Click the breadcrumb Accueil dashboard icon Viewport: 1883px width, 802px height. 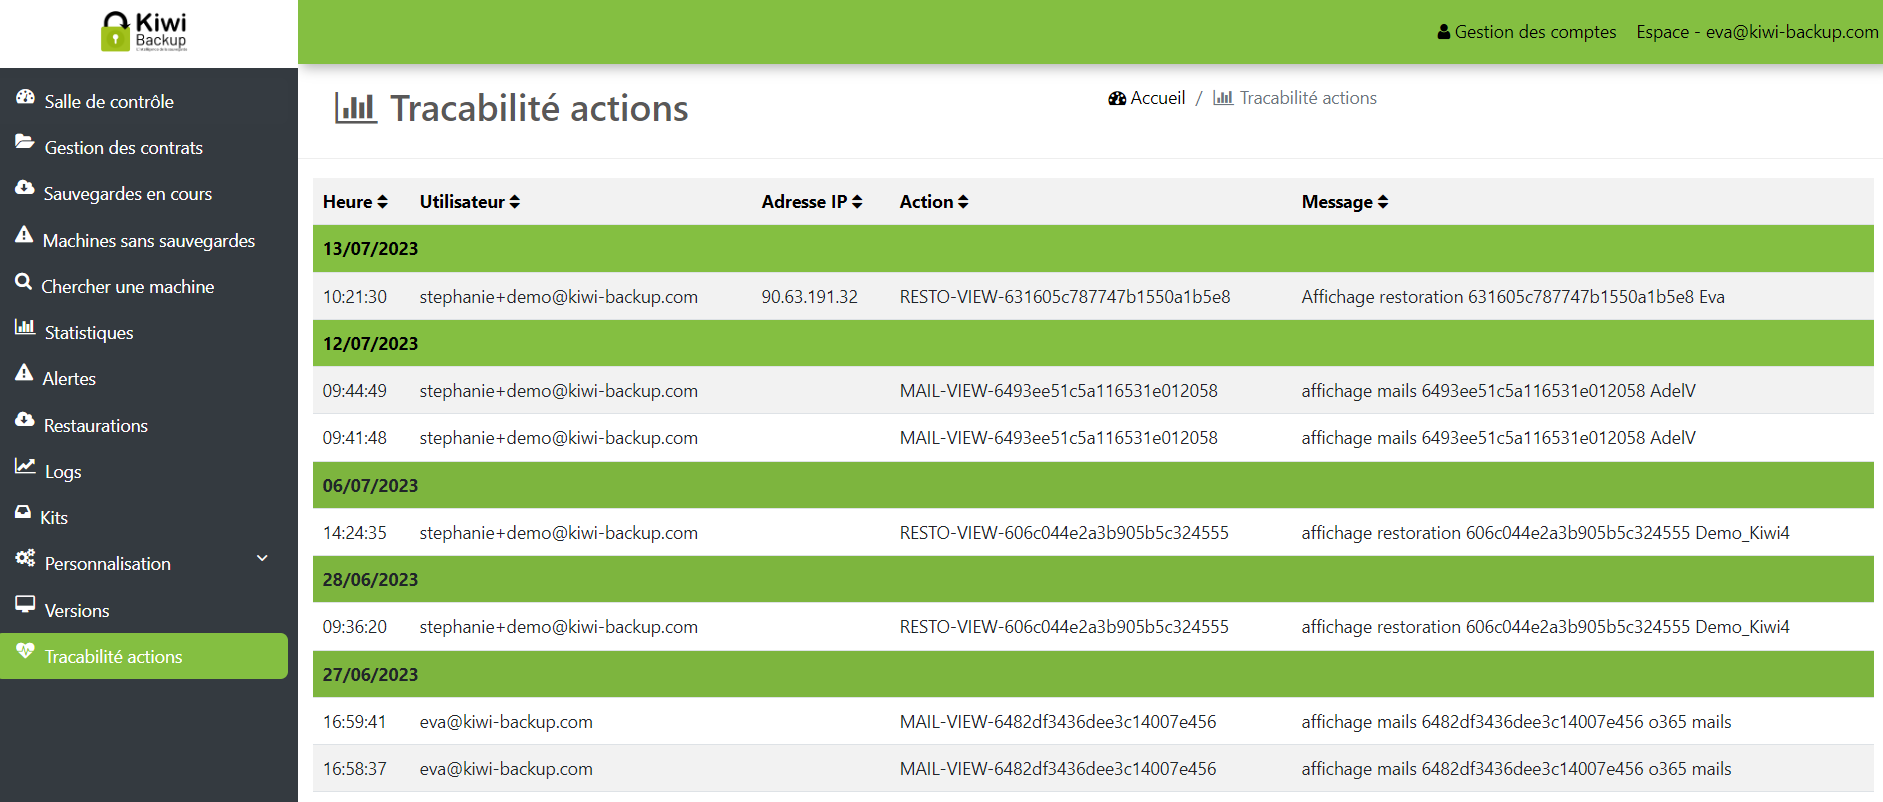point(1117,98)
